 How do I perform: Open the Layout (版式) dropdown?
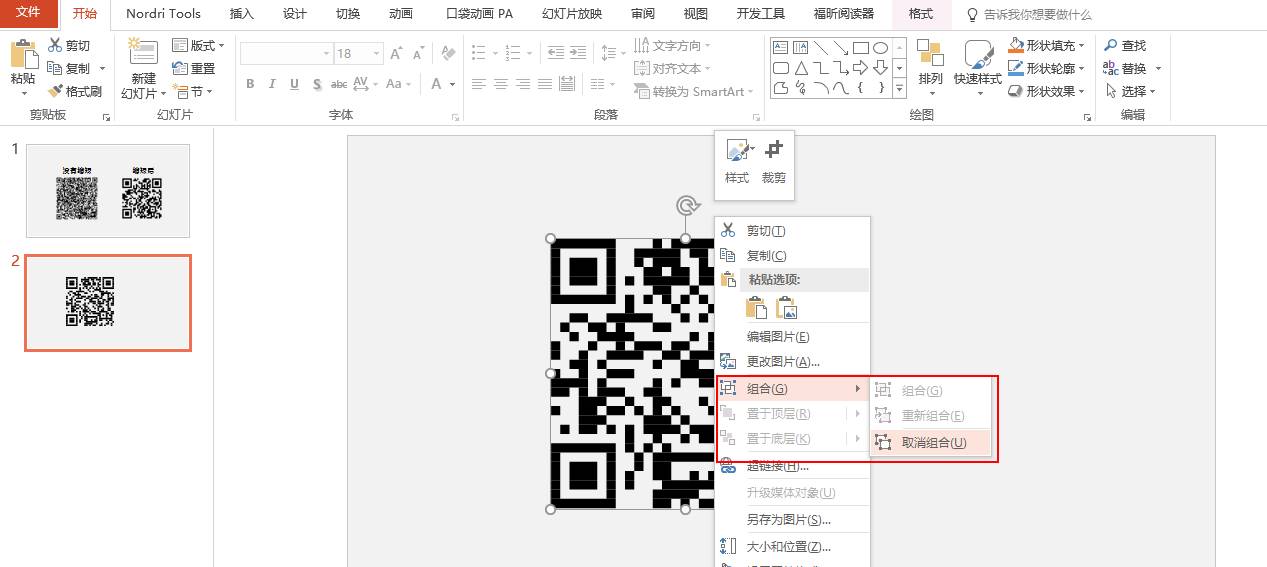click(198, 45)
